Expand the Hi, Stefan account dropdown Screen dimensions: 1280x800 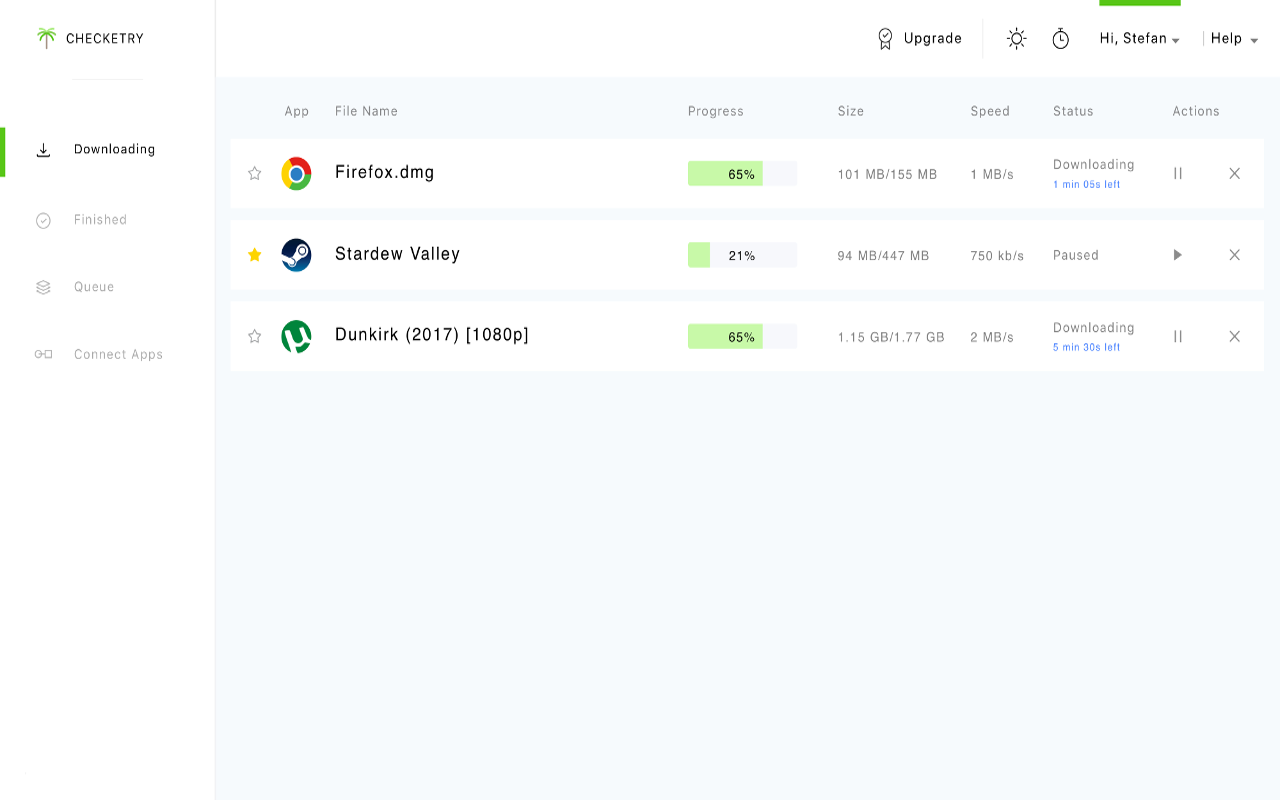1139,39
